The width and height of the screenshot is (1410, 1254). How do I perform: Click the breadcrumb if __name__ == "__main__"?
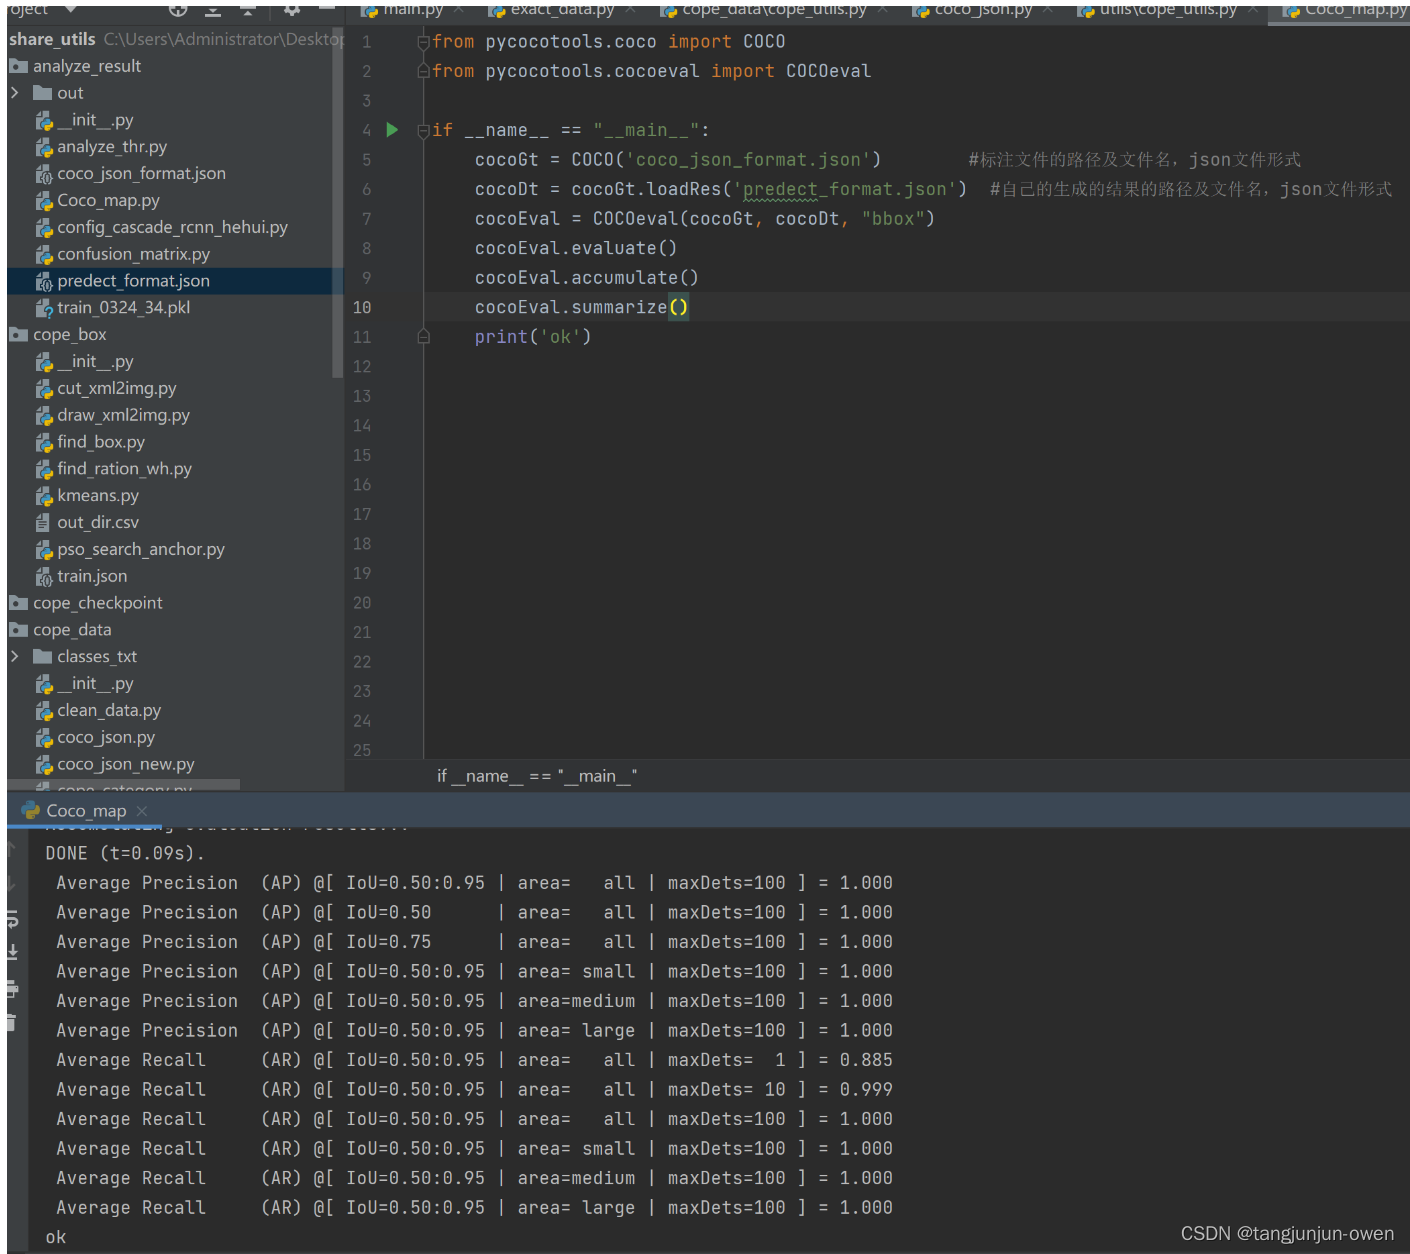pyautogui.click(x=536, y=776)
